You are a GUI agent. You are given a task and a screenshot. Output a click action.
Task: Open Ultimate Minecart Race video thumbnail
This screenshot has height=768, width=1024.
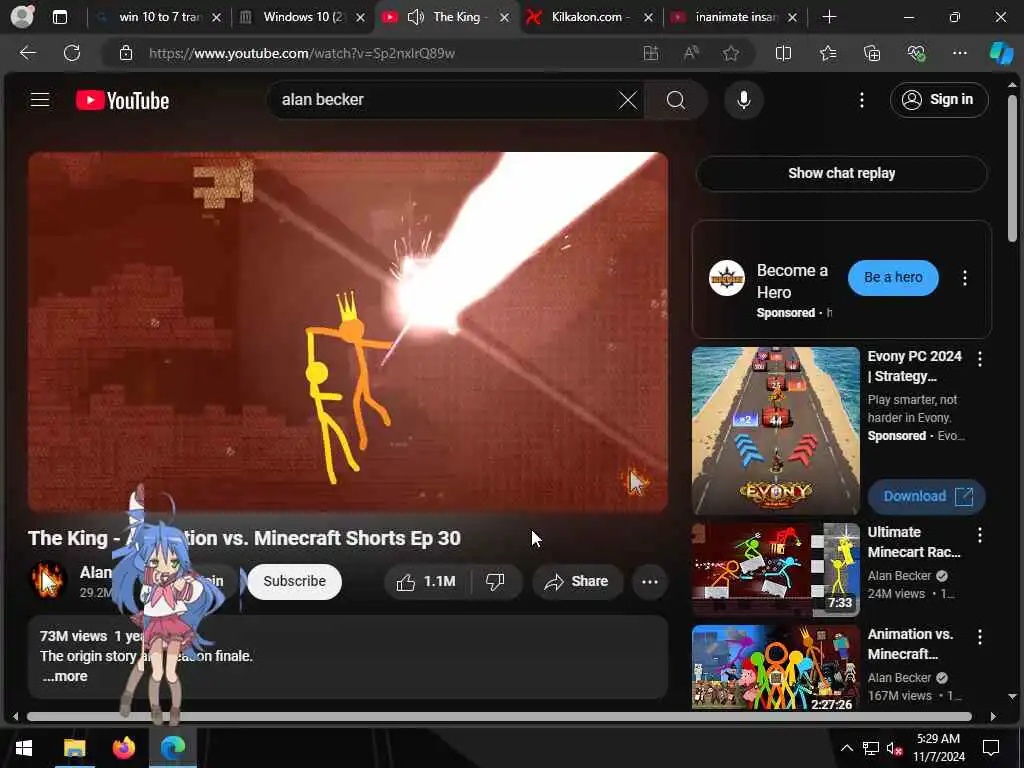(x=775, y=569)
